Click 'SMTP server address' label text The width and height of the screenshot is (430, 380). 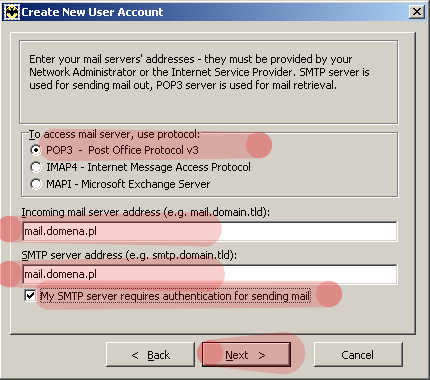pyautogui.click(x=129, y=255)
